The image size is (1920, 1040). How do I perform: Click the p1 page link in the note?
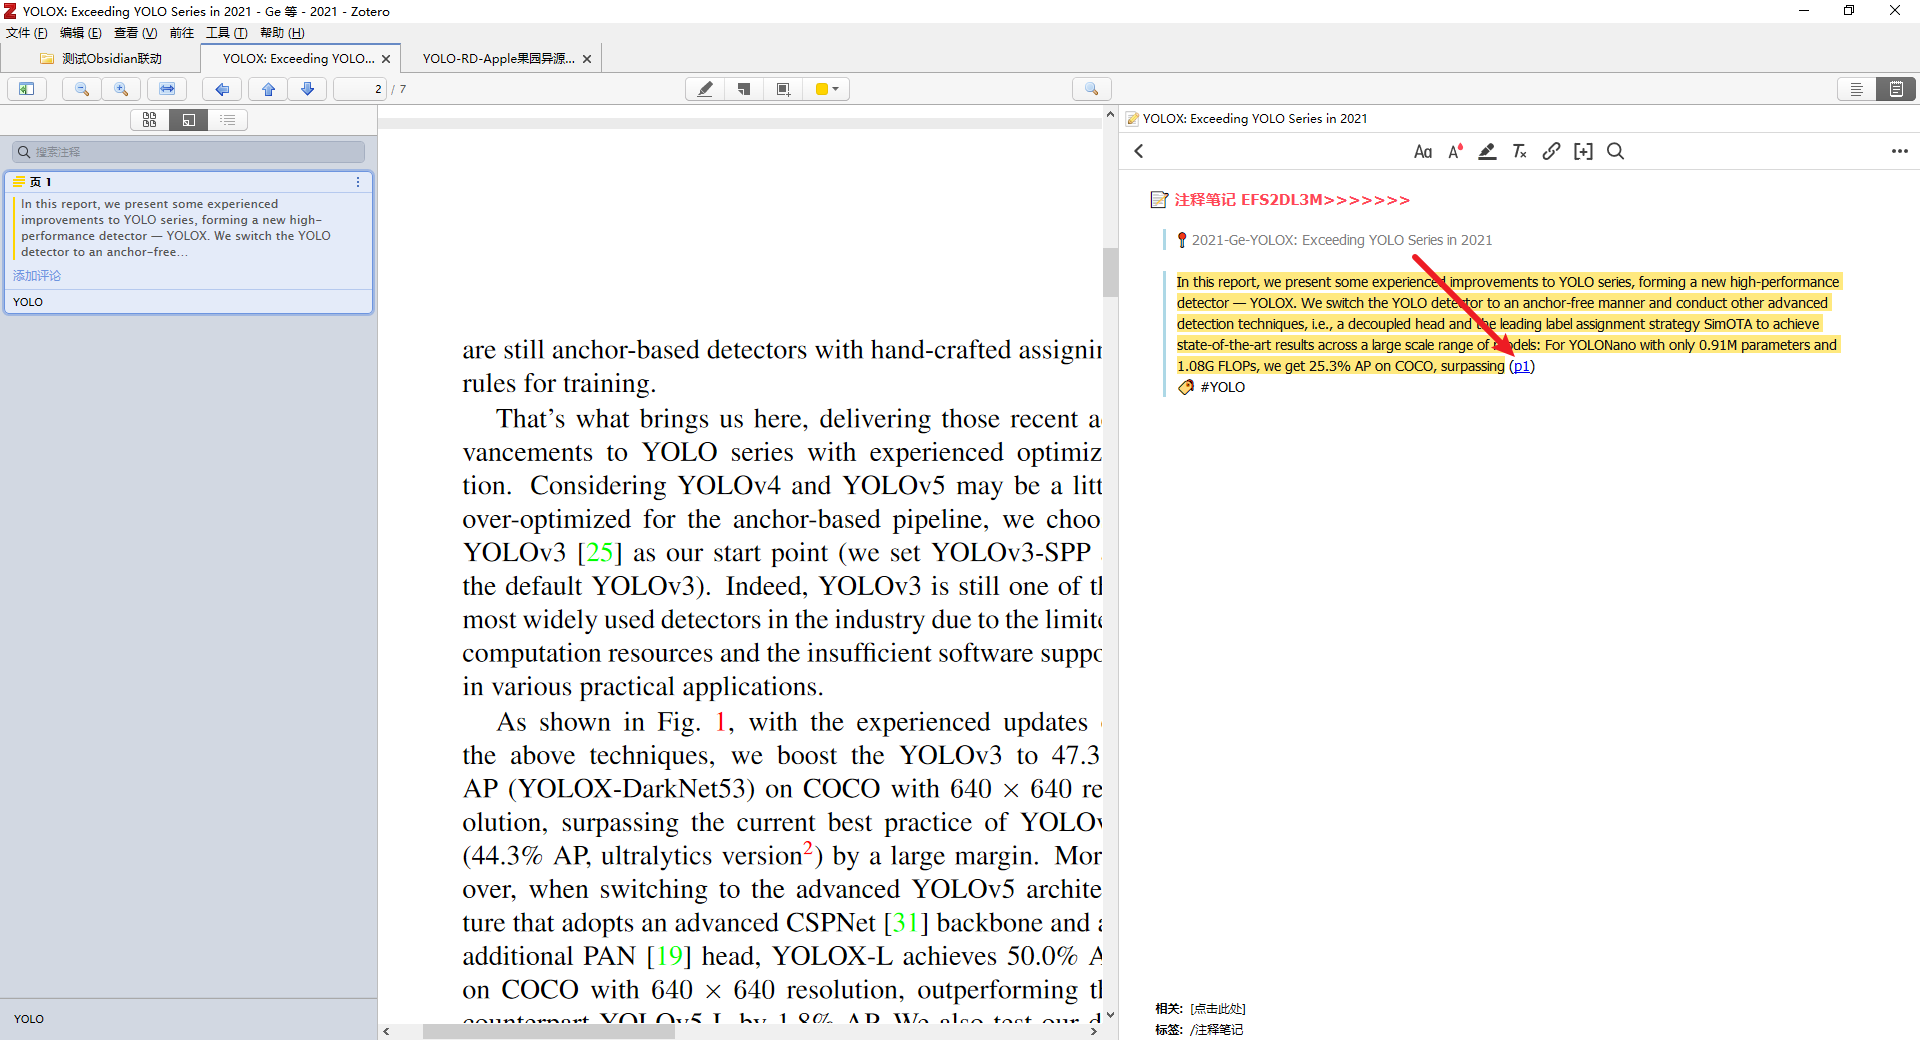tap(1521, 366)
